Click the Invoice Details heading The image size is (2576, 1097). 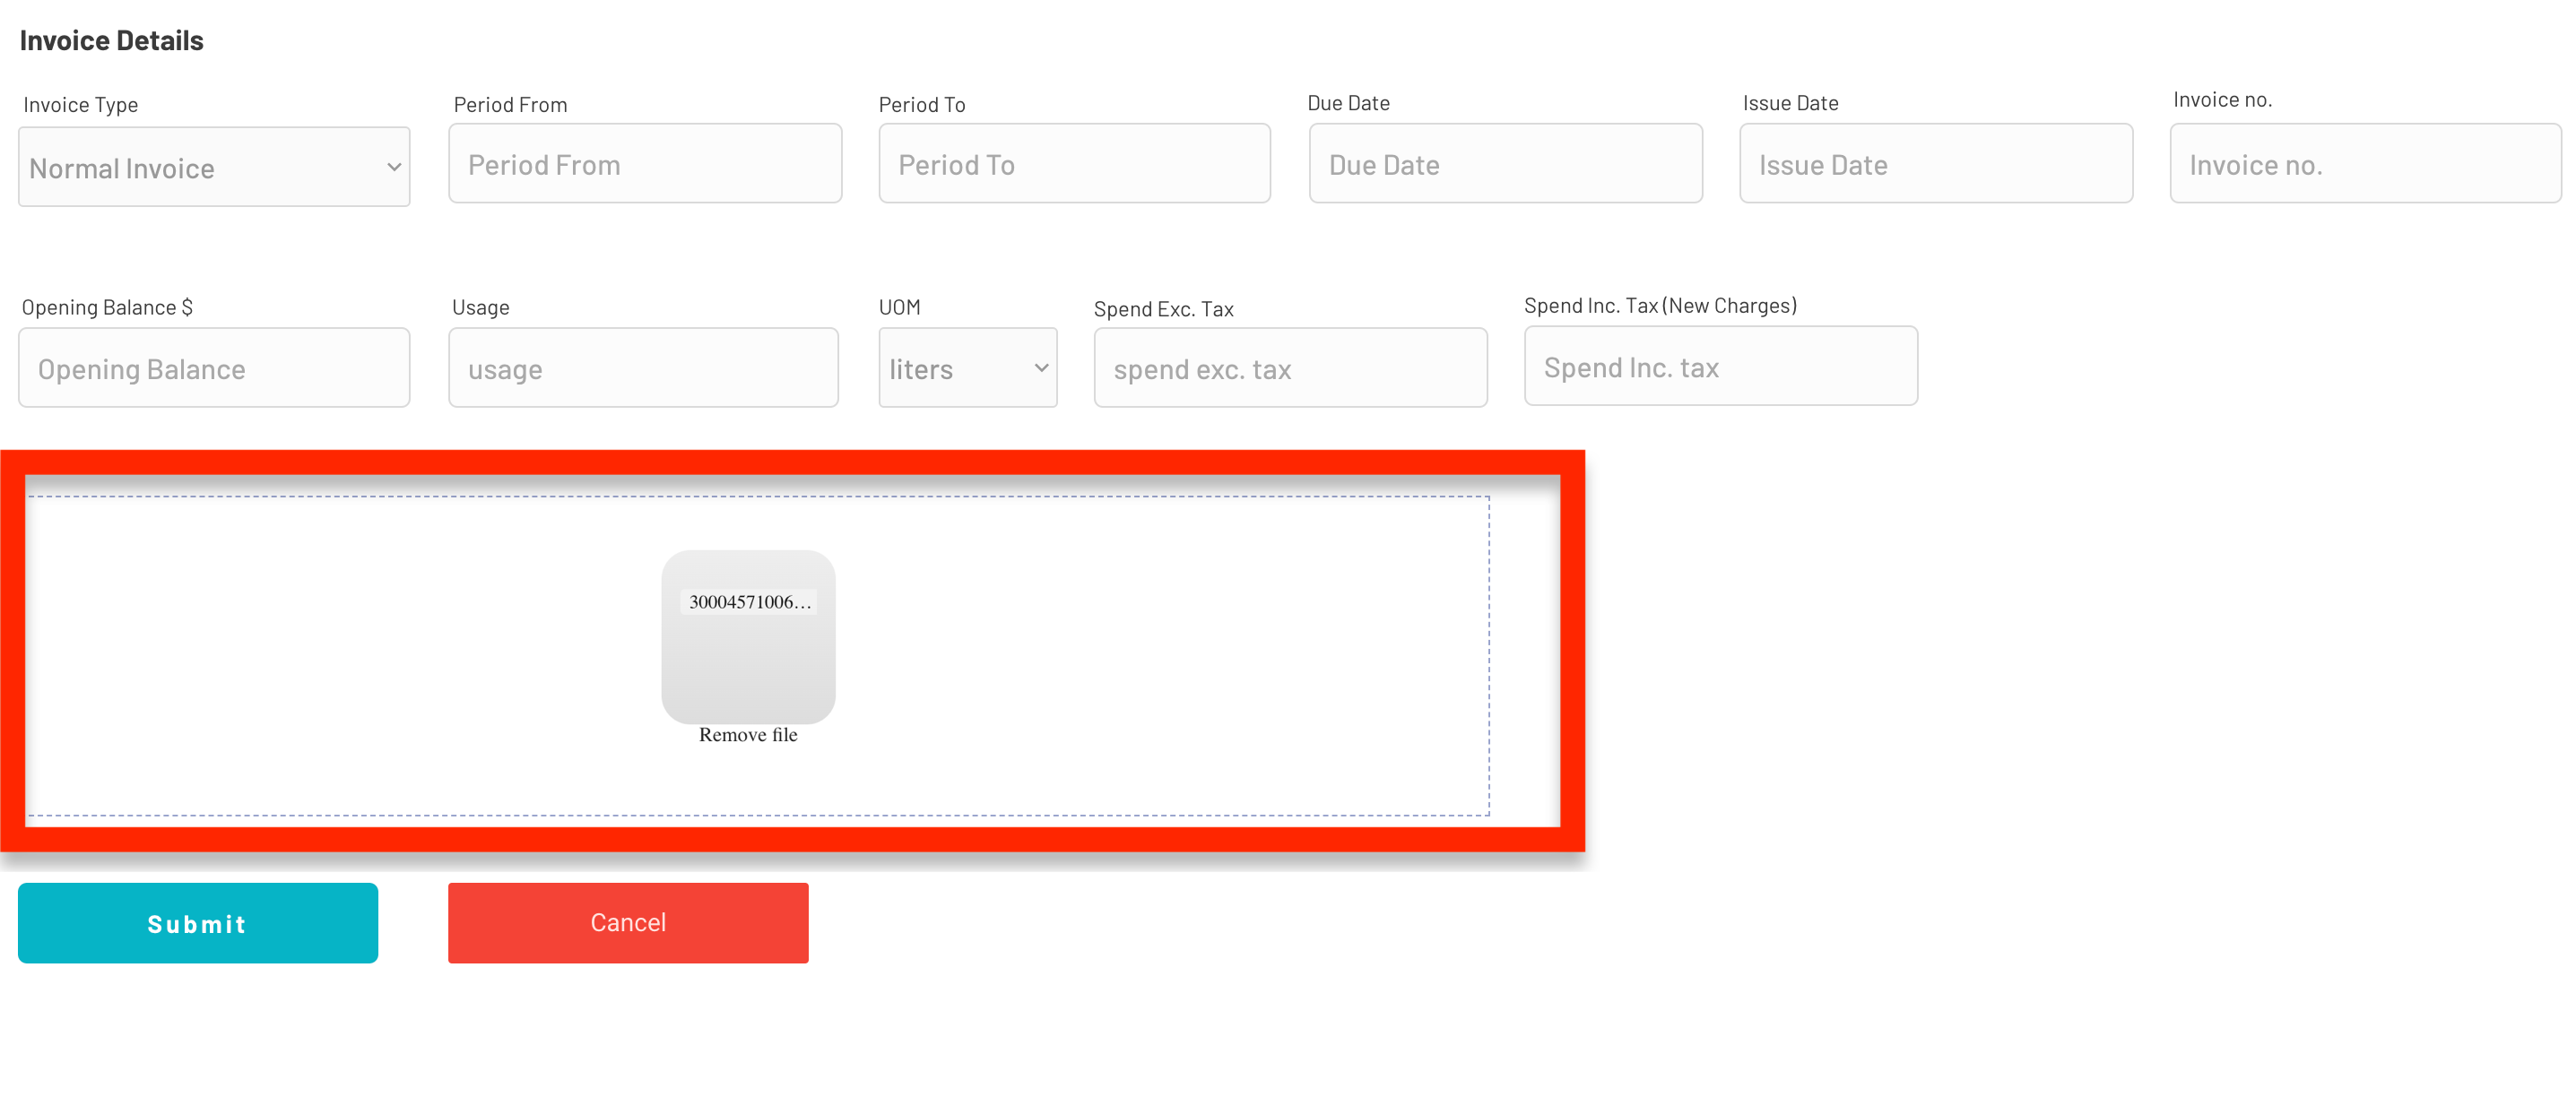[x=112, y=40]
